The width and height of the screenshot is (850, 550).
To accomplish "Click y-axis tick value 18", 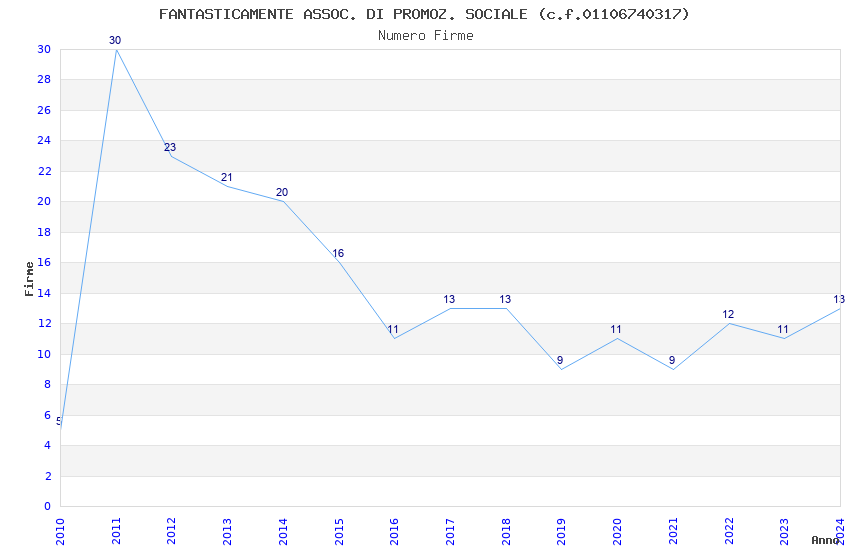I will (x=44, y=232).
